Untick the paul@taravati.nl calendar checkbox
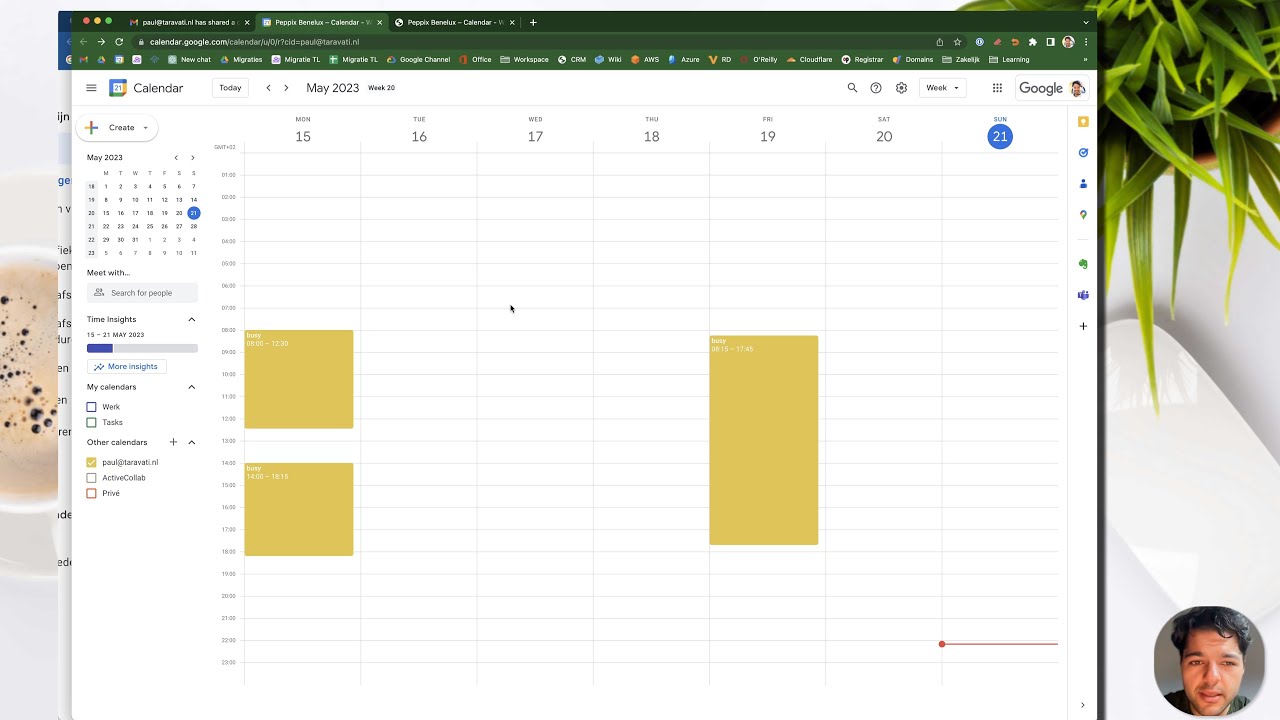Viewport: 1280px width, 720px height. coord(92,462)
